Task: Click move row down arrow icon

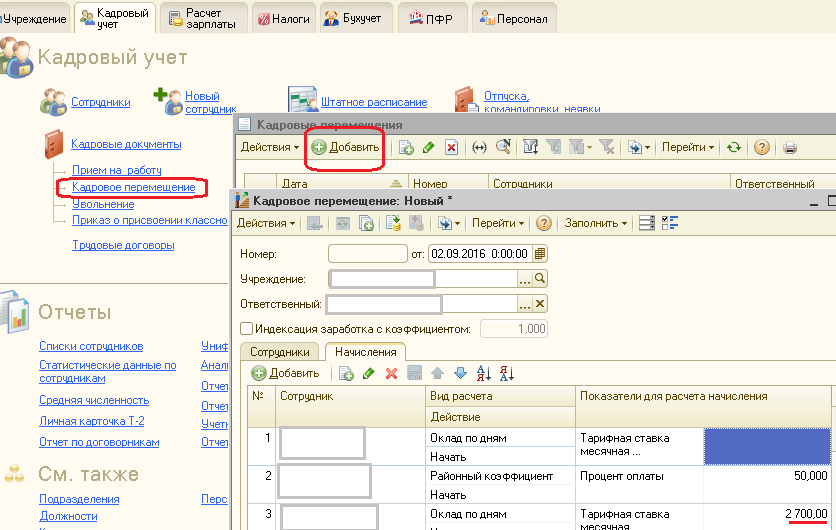Action: point(460,373)
